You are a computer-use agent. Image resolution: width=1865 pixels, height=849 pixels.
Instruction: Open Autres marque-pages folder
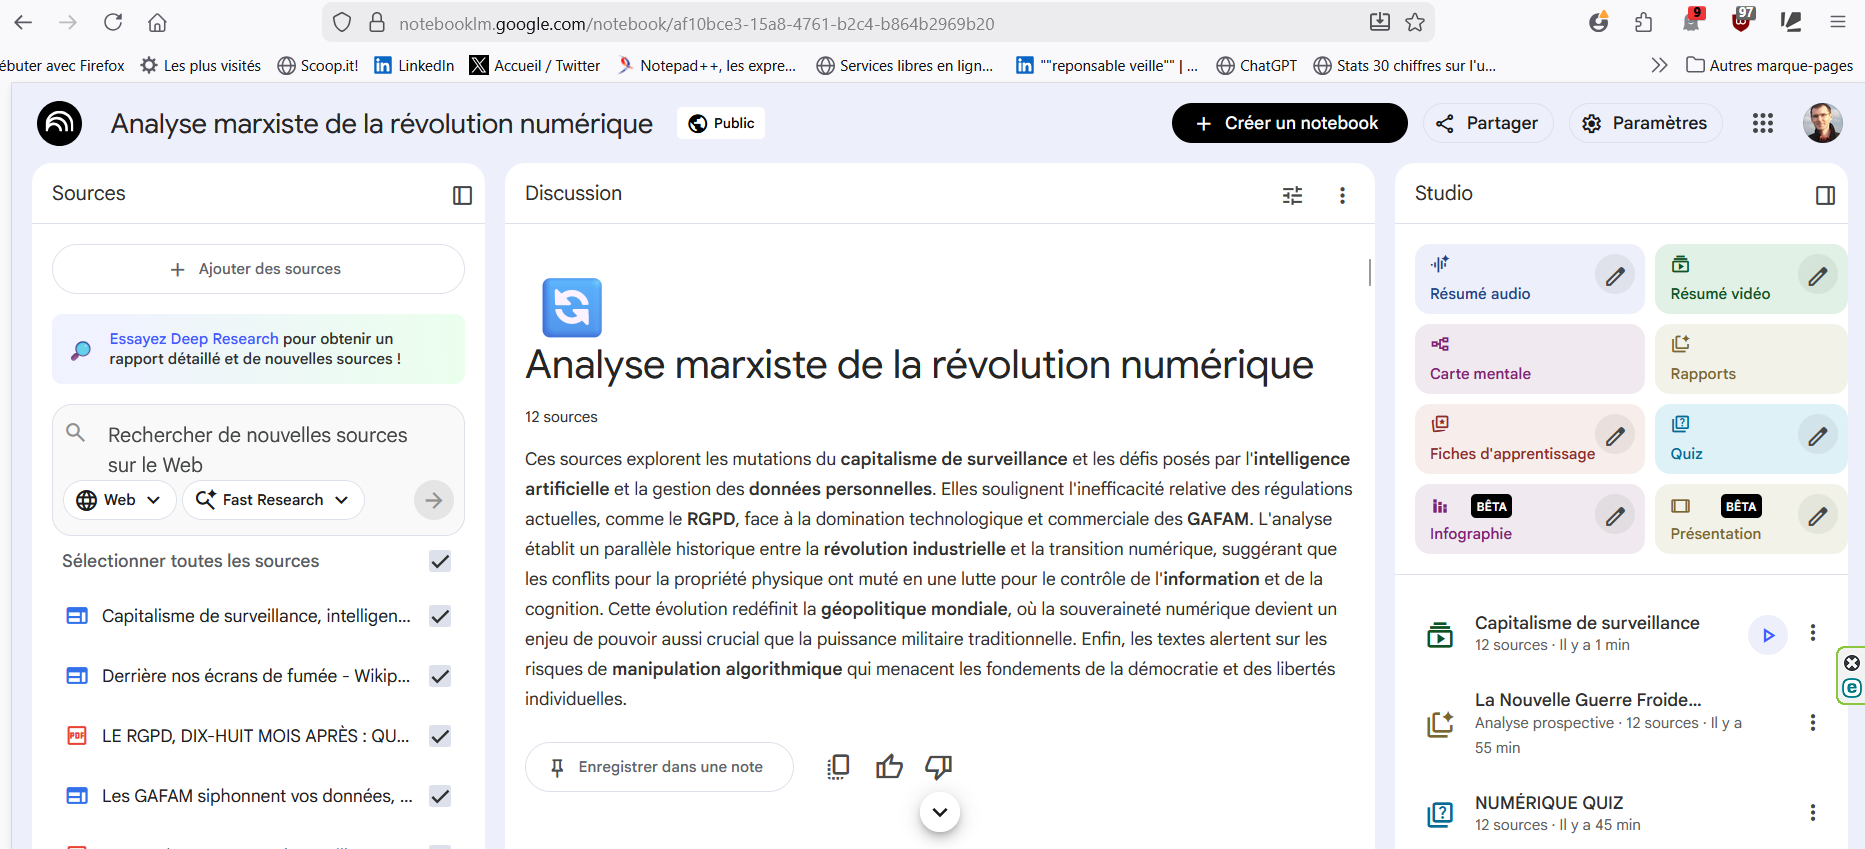pos(1769,65)
